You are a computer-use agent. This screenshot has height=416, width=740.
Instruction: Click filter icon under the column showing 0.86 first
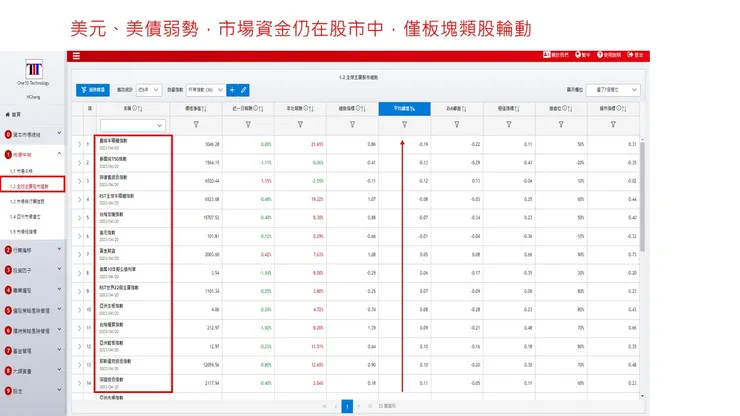(353, 125)
